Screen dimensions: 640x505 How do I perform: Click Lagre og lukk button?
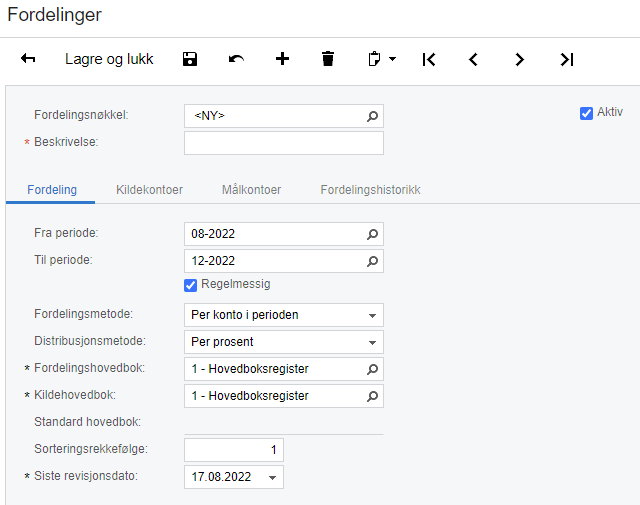coord(109,59)
